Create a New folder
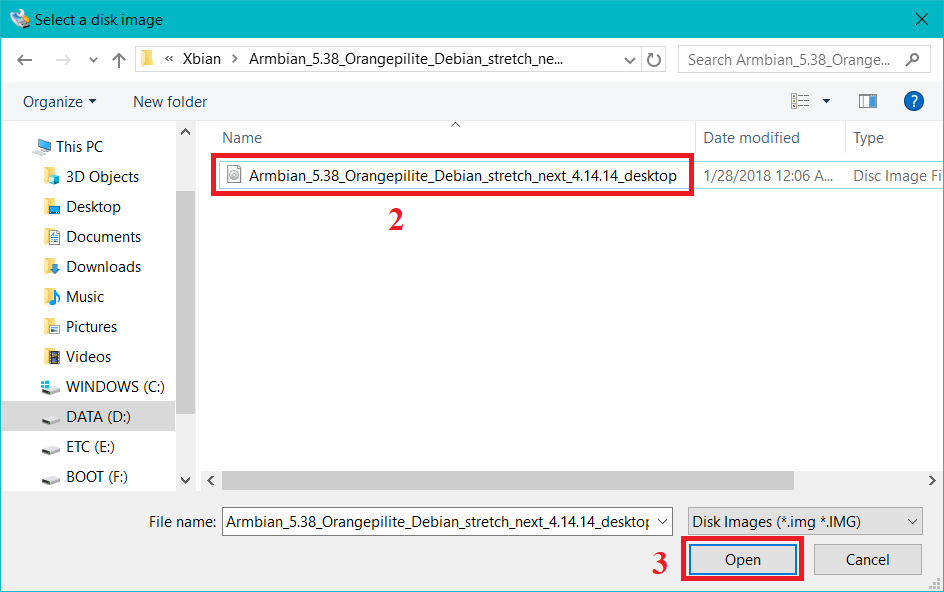This screenshot has height=592, width=944. point(170,102)
